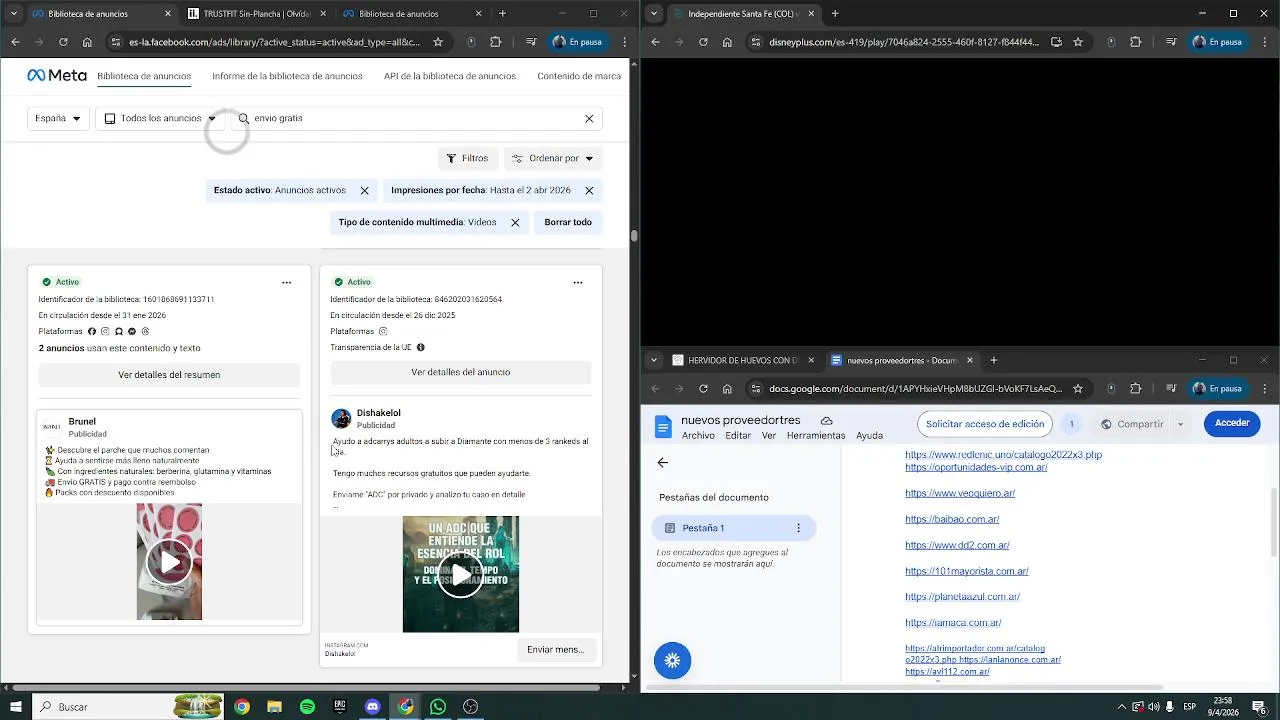Play the Brunel ad video

pyautogui.click(x=169, y=562)
